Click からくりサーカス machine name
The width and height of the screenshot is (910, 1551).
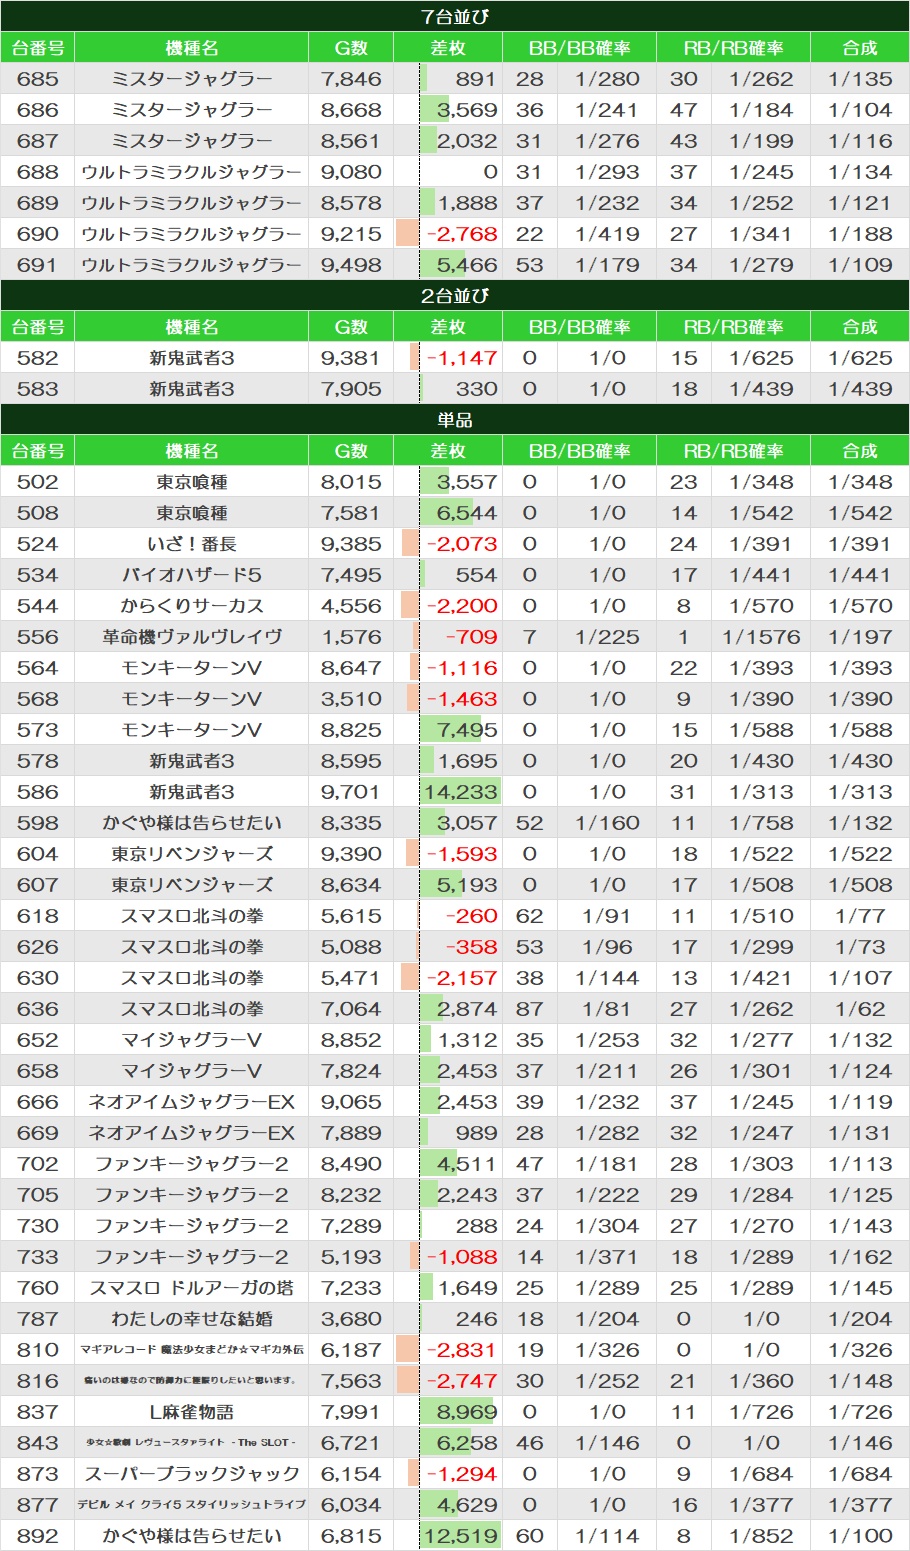(x=191, y=606)
